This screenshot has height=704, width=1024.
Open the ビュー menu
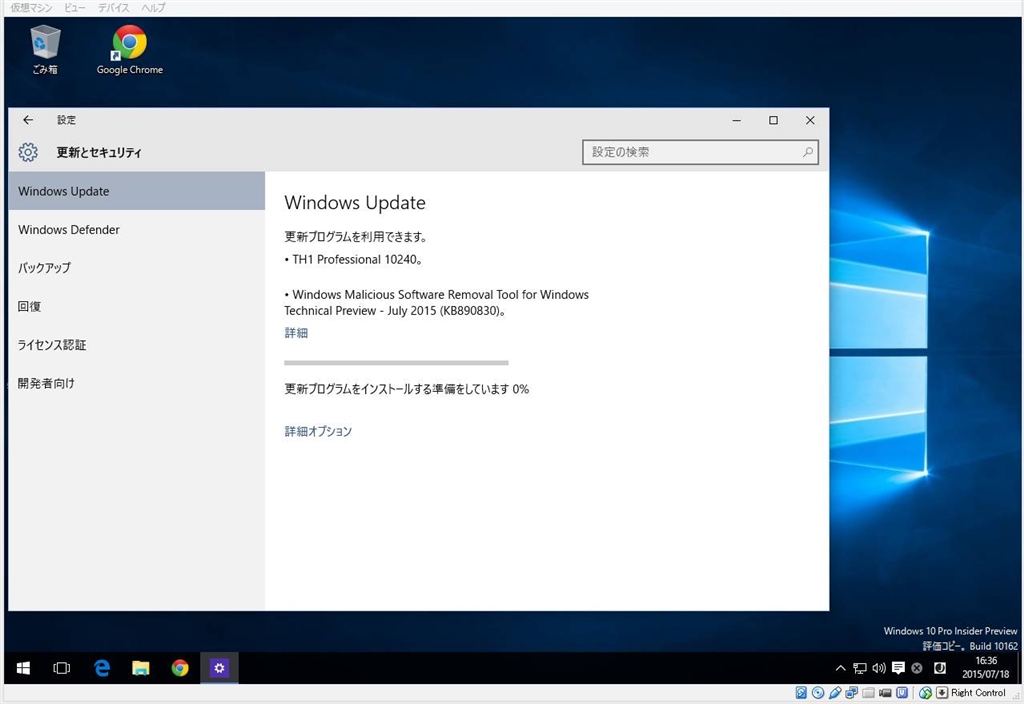coord(74,8)
